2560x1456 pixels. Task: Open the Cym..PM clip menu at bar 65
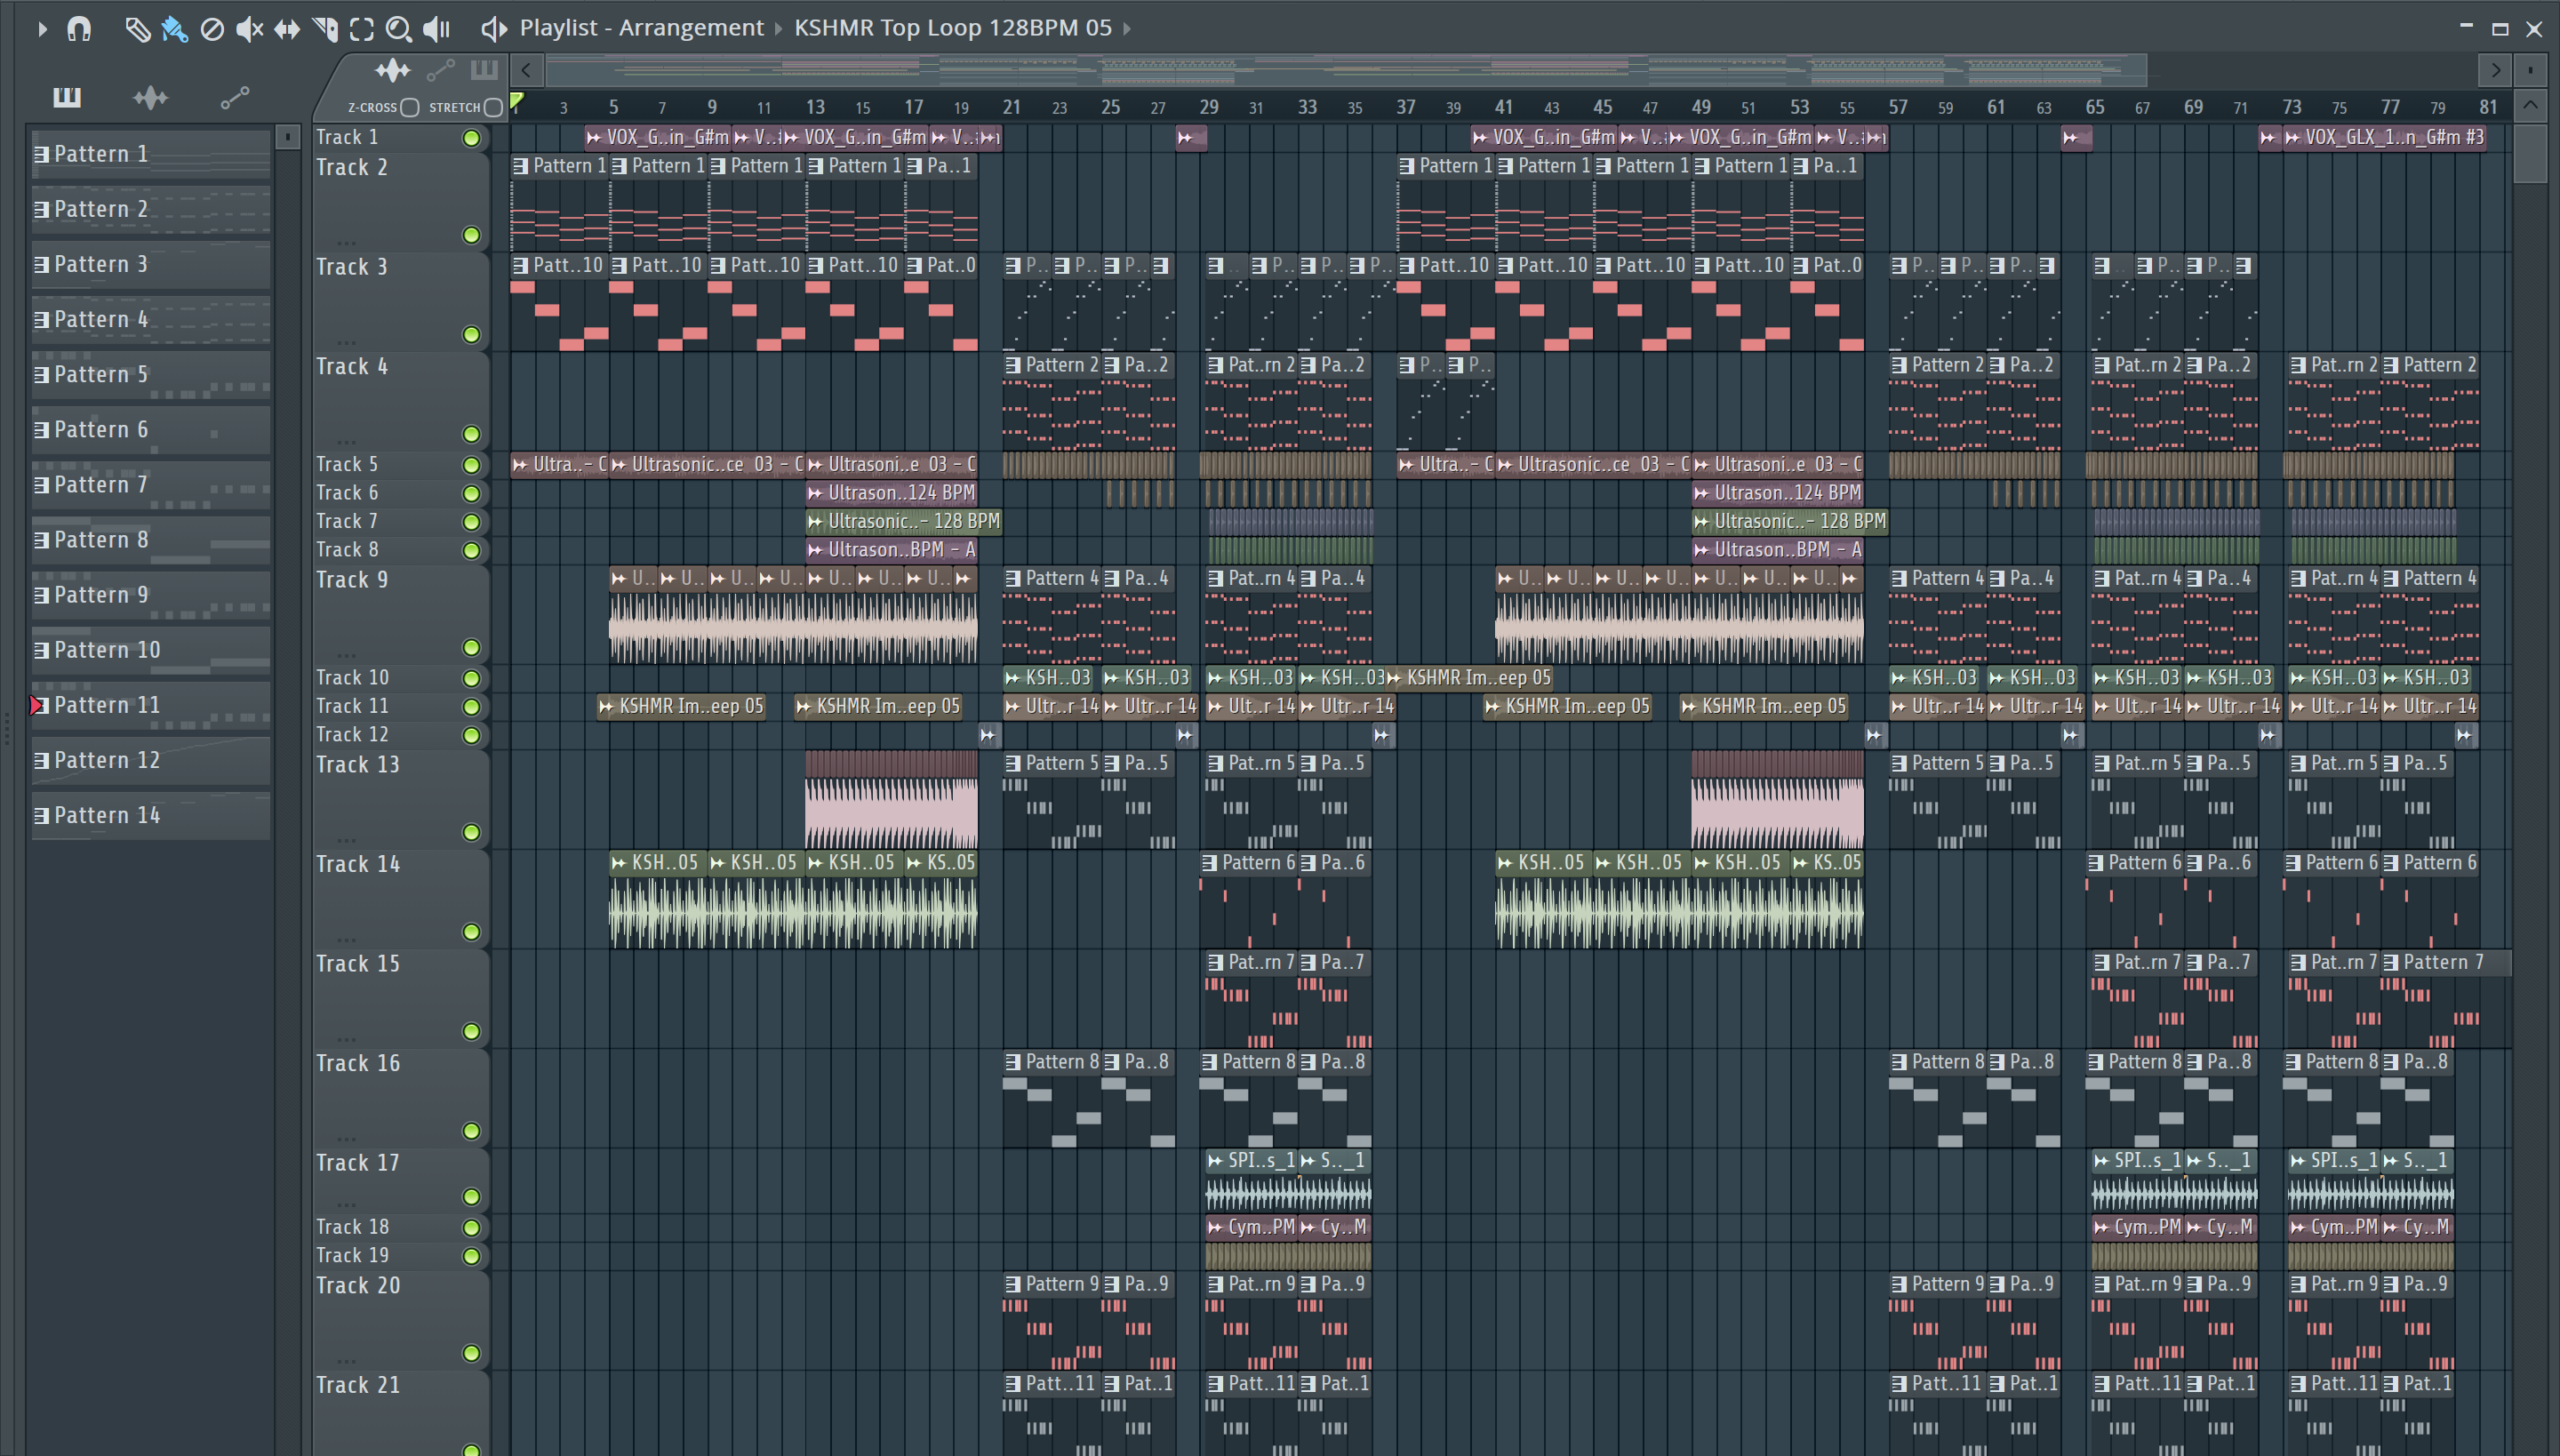pos(2101,1228)
